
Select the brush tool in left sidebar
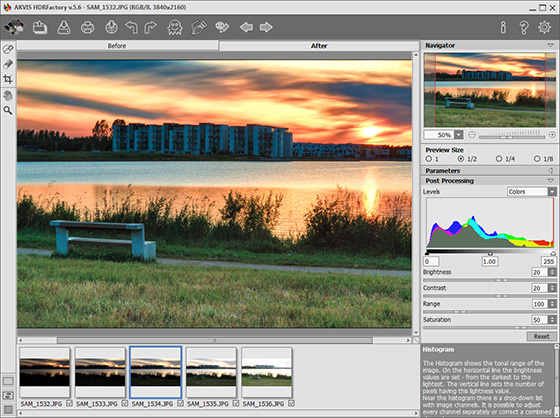point(8,49)
